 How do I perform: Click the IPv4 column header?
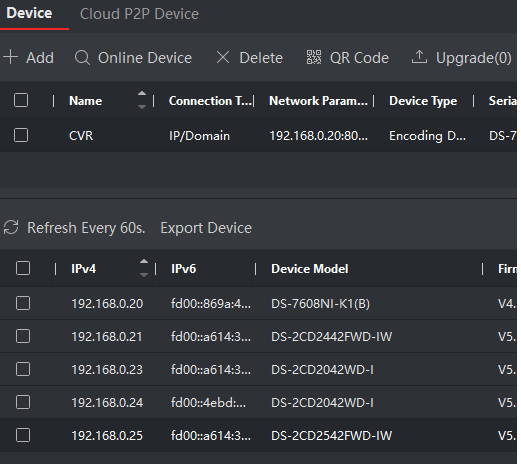[x=83, y=269]
